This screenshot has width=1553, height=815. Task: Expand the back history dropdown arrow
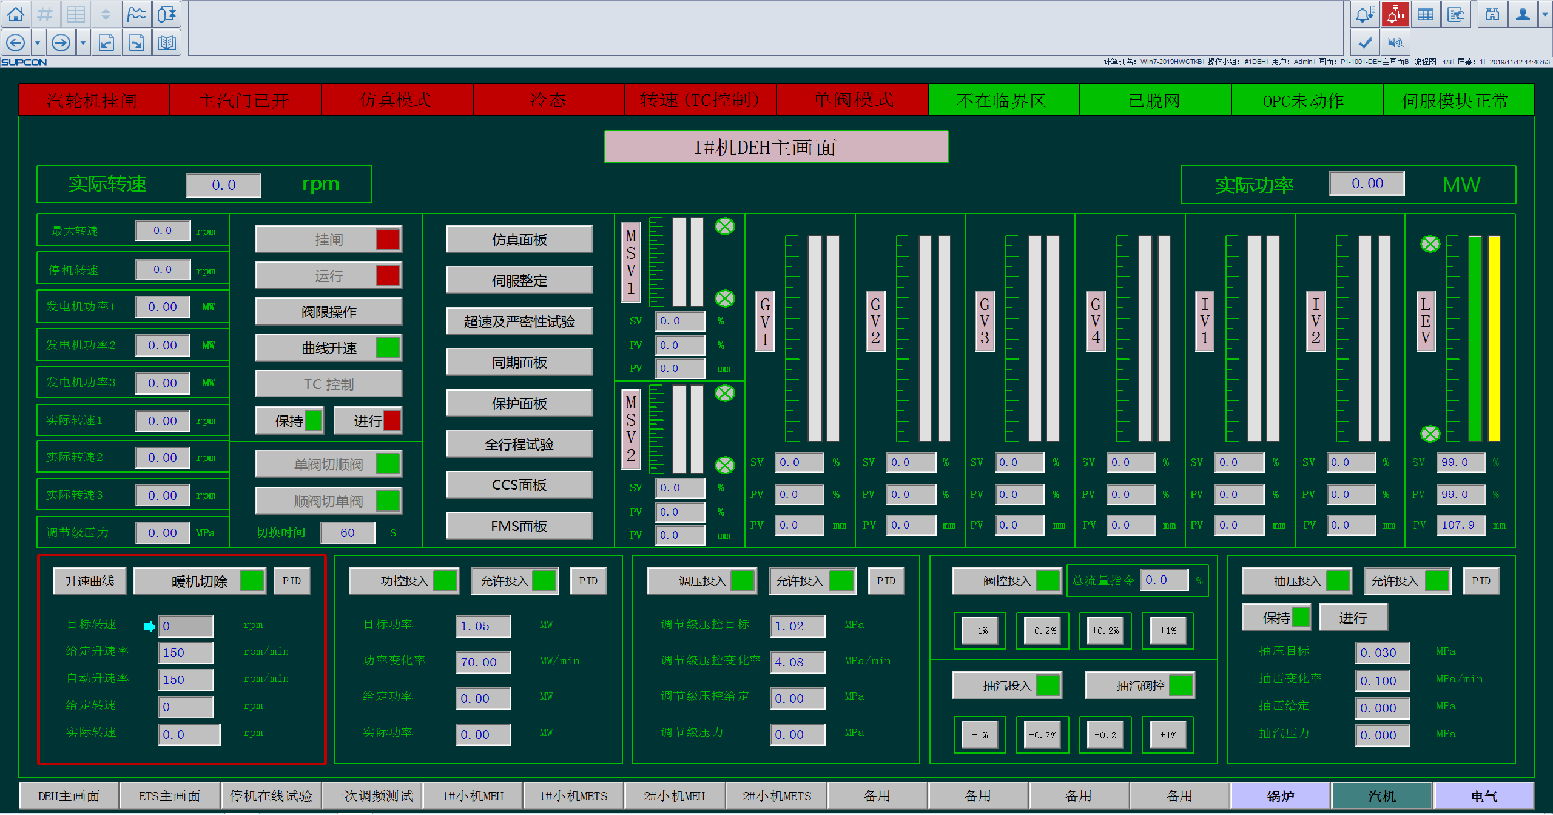tap(37, 42)
